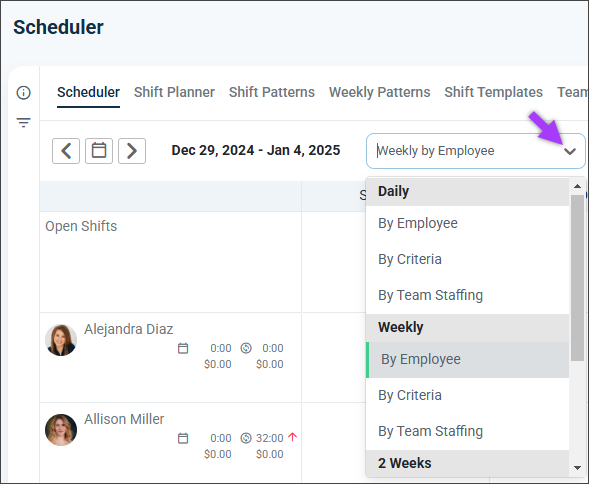Click Alejandra Diaz's profile photo
Image resolution: width=589 pixels, height=484 pixels.
(61, 340)
